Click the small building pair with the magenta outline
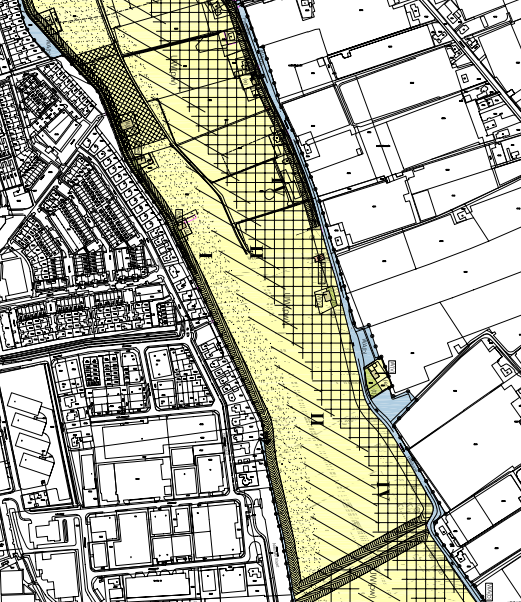521x602 pixels. point(184,223)
